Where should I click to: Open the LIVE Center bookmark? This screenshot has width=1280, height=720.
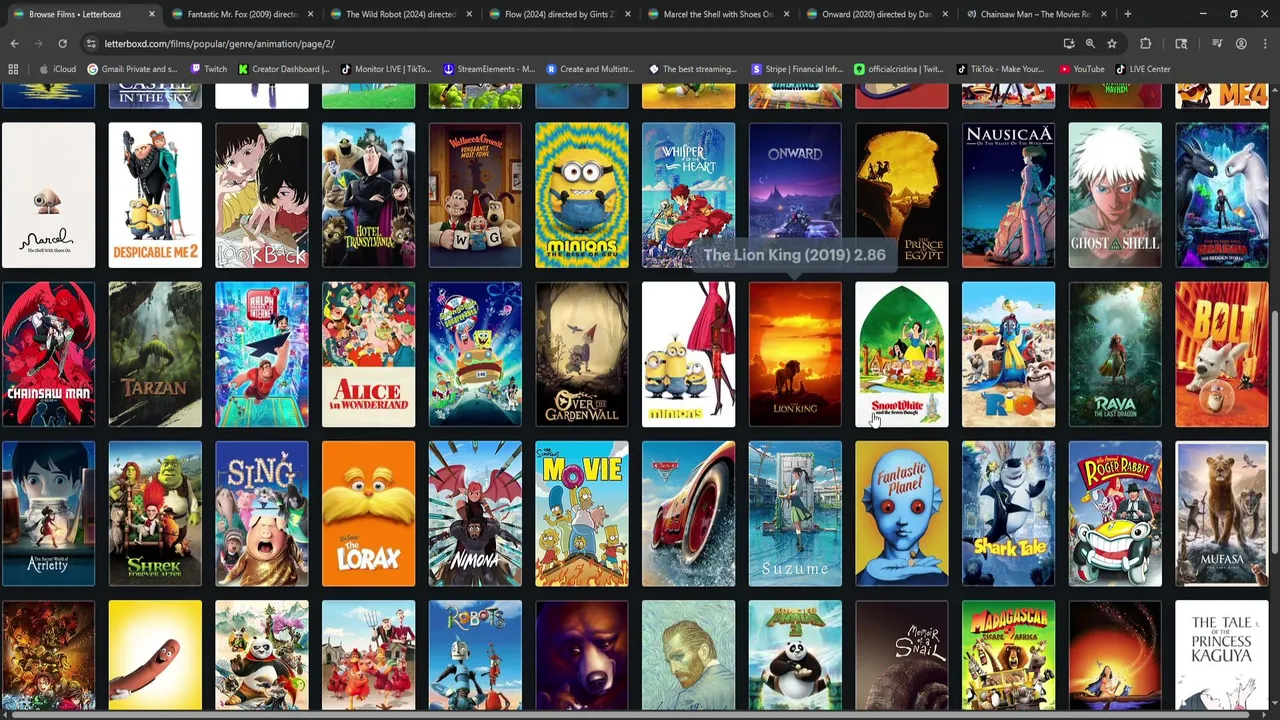[x=1143, y=69]
